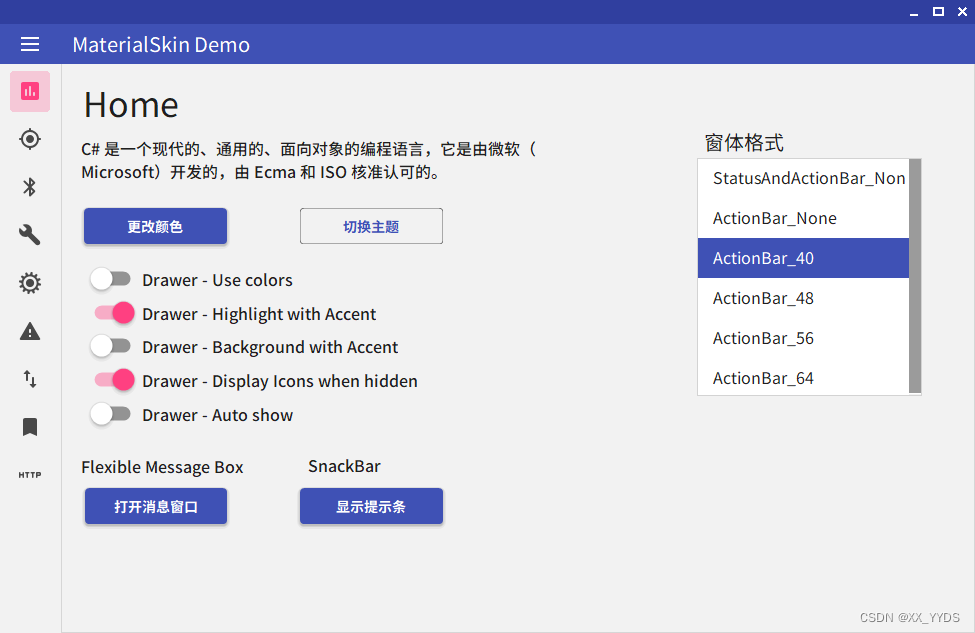Enable Drawer - Auto show switch
The image size is (975, 633).
point(111,414)
